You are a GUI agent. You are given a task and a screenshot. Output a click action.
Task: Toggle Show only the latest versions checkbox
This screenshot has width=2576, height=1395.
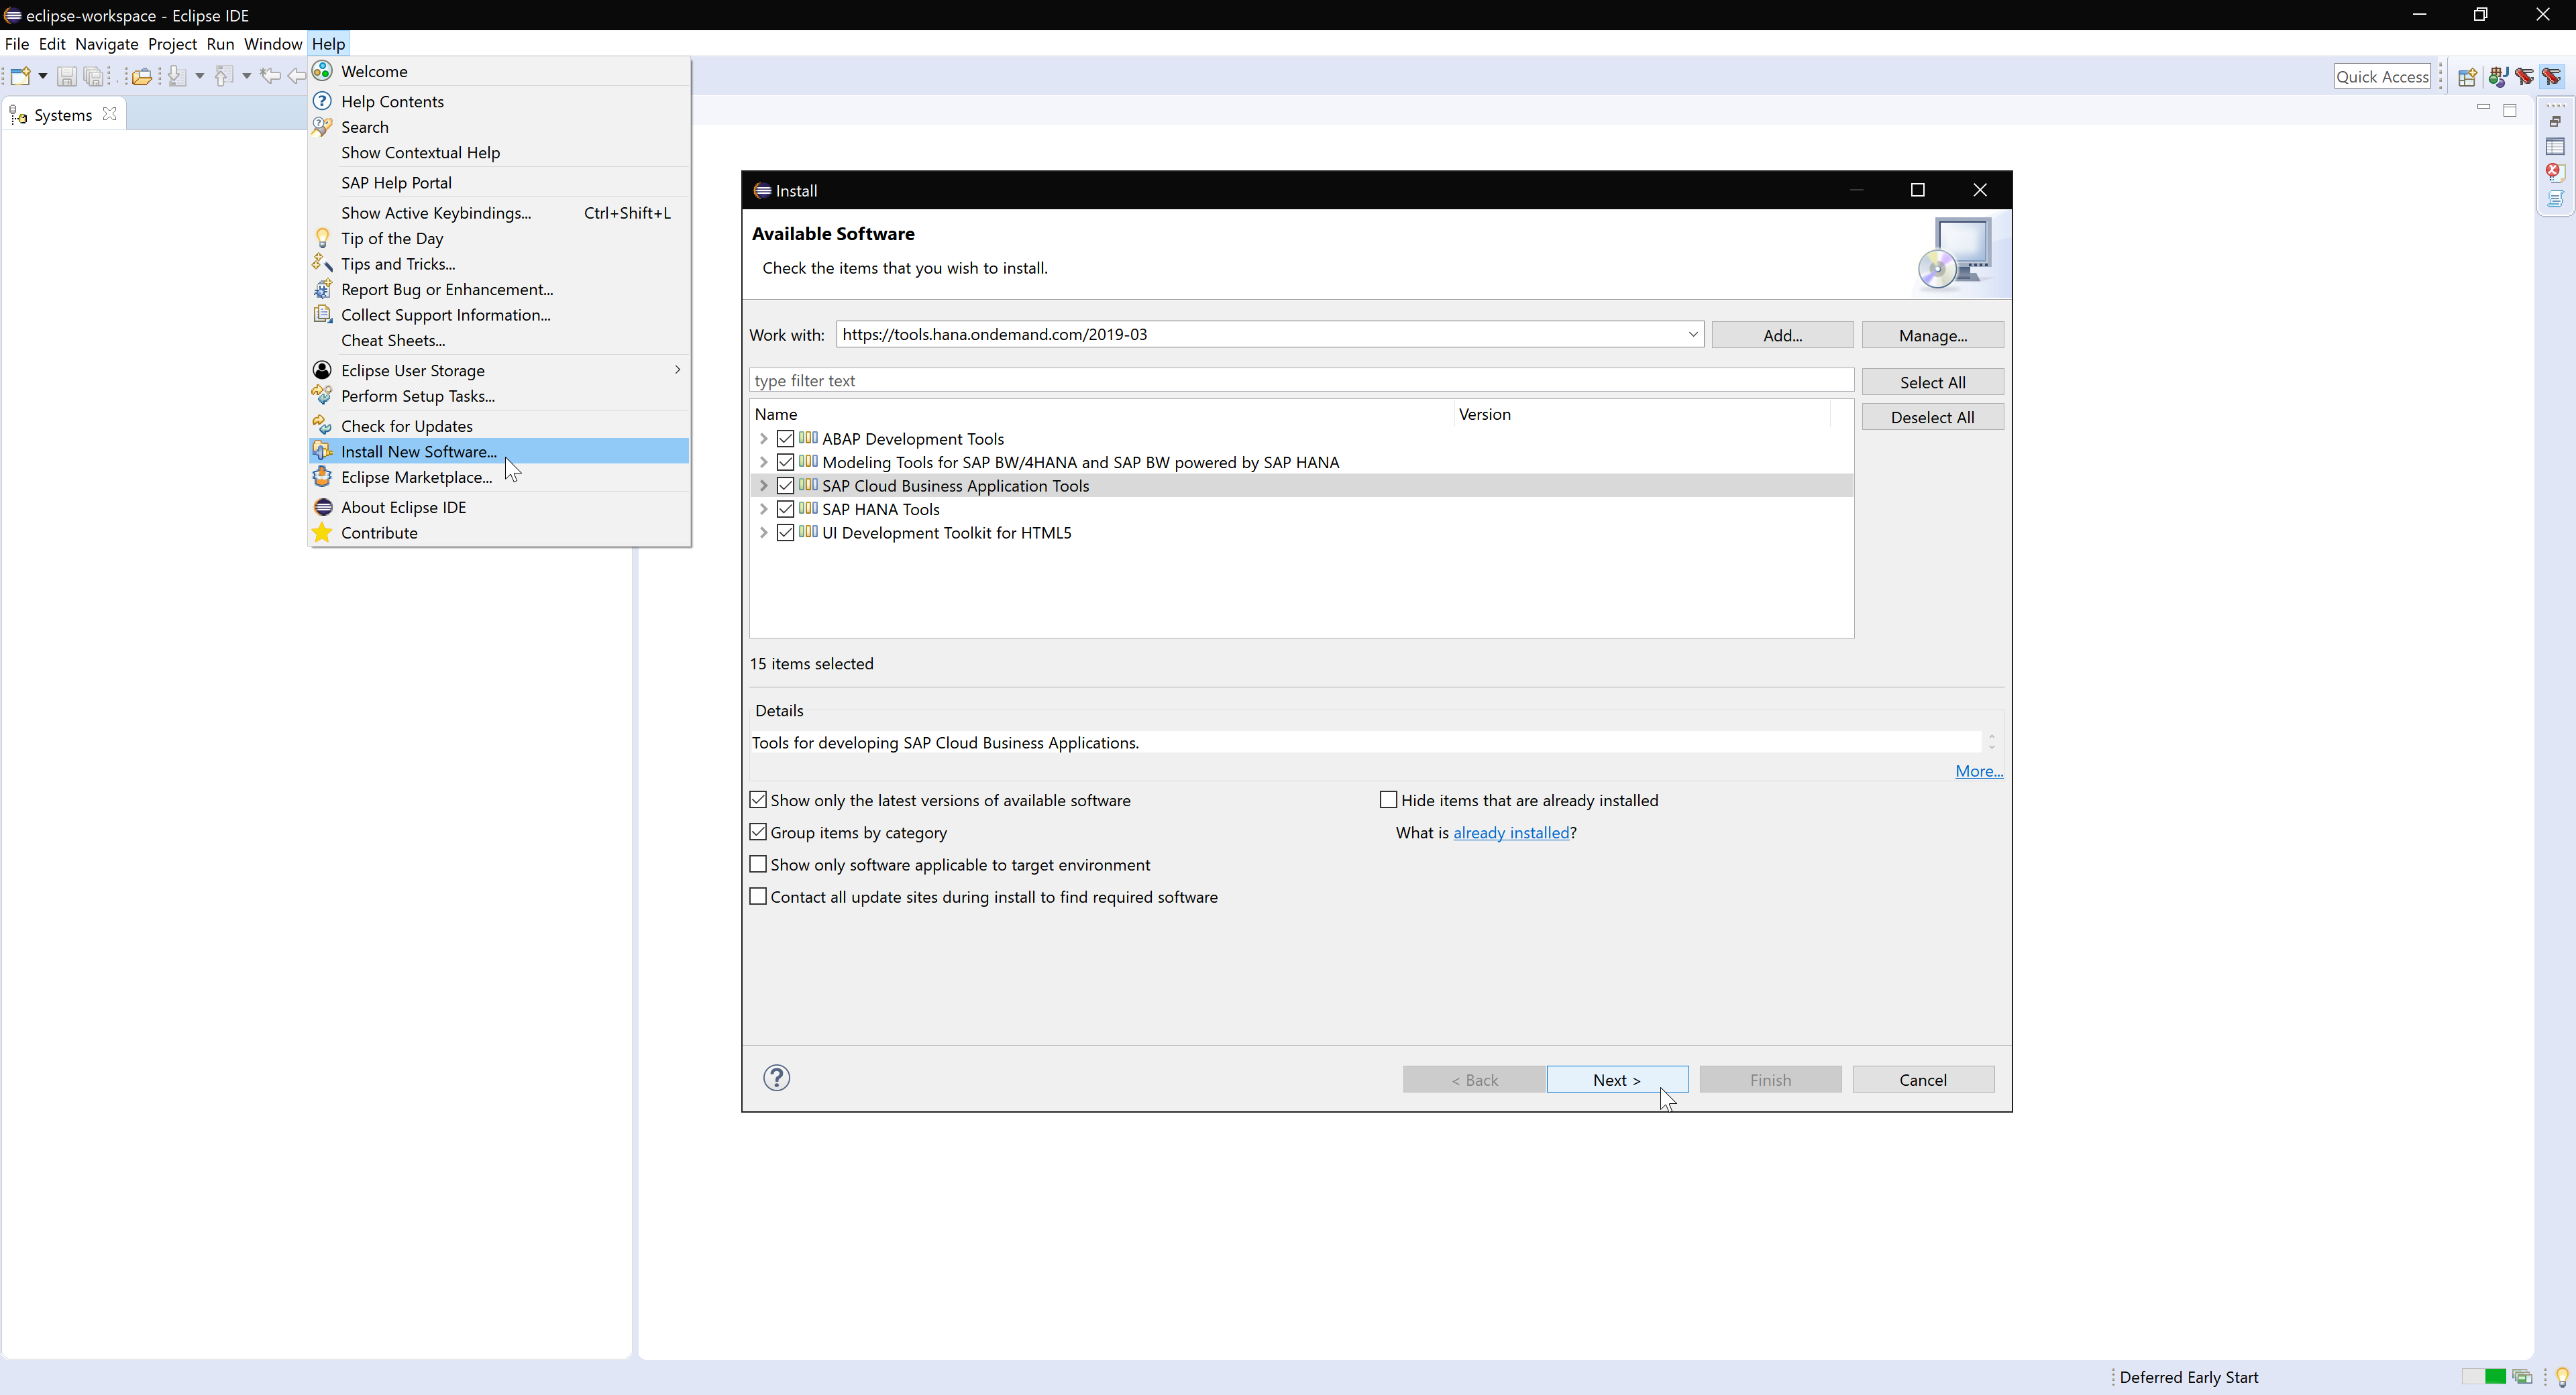(x=758, y=800)
